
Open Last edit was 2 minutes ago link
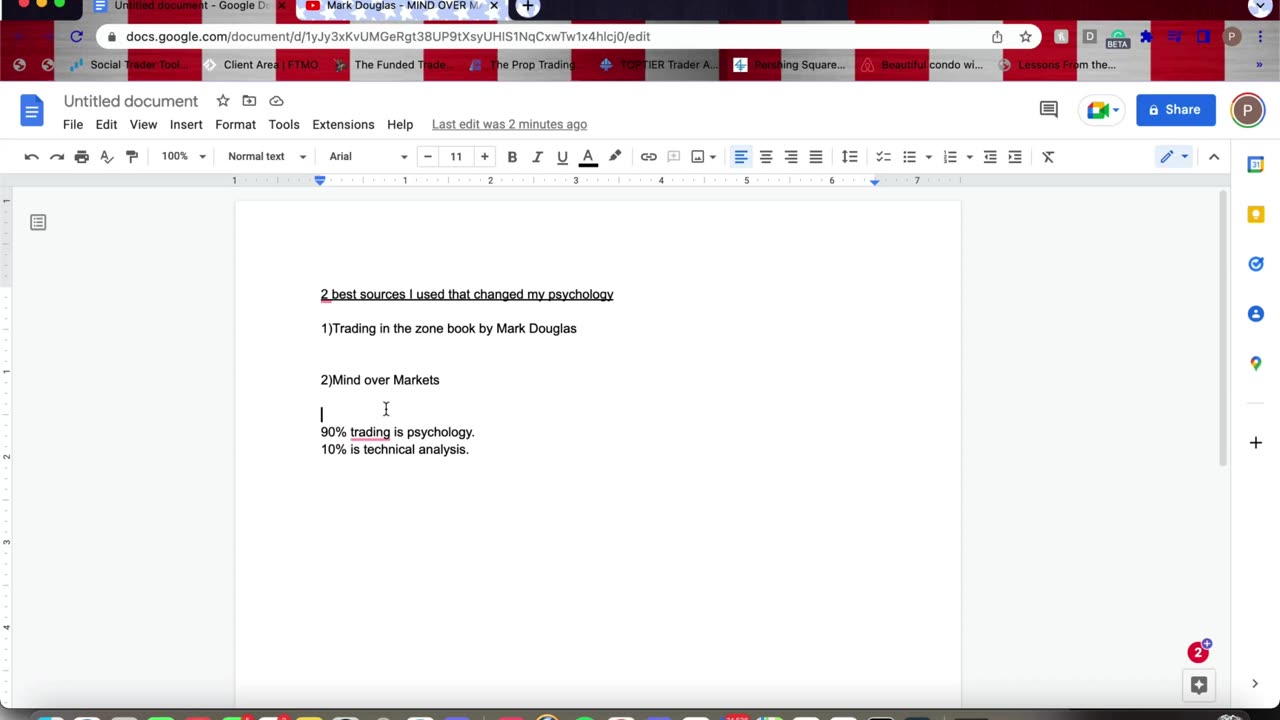coord(509,125)
